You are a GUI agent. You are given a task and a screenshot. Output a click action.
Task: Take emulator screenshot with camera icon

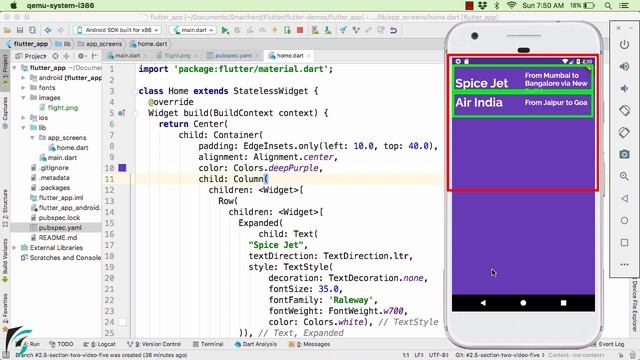point(624,154)
